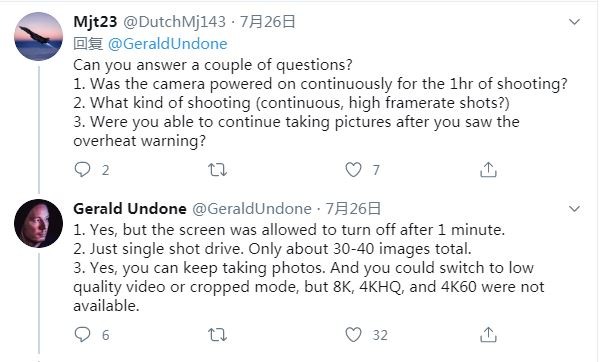Retweet Gerald Undone's answer tweet
601x362 pixels.
[217, 334]
